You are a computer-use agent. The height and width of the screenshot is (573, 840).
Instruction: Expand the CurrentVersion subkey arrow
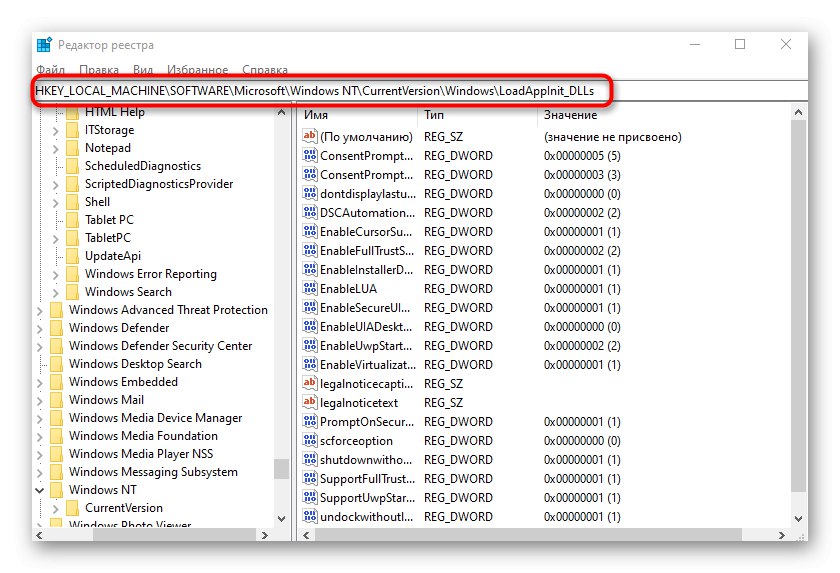(x=56, y=508)
